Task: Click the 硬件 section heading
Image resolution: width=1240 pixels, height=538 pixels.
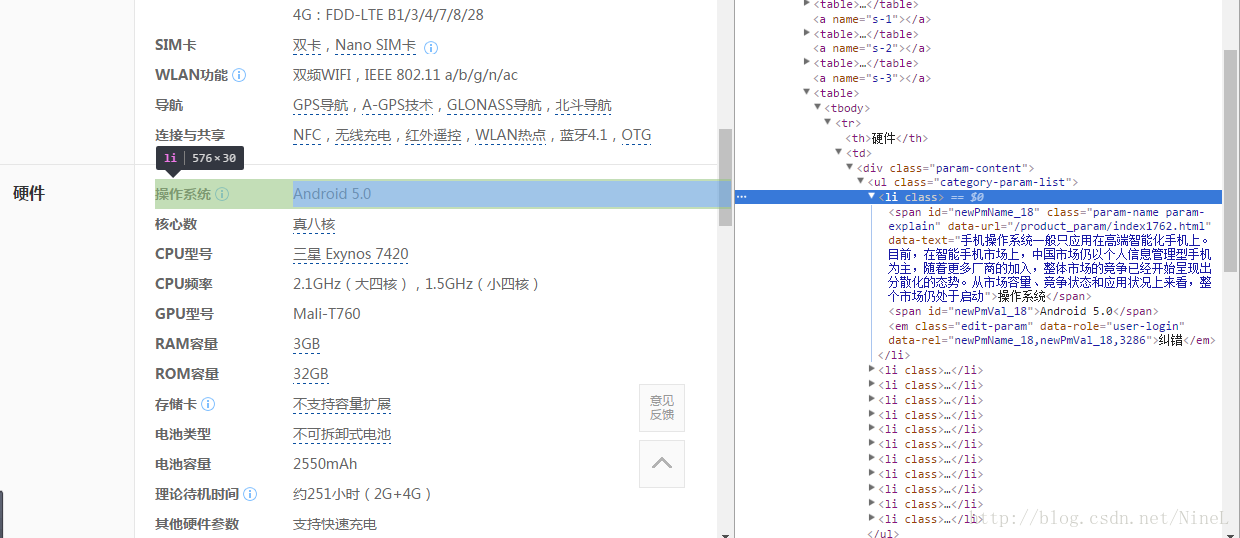Action: pos(29,194)
